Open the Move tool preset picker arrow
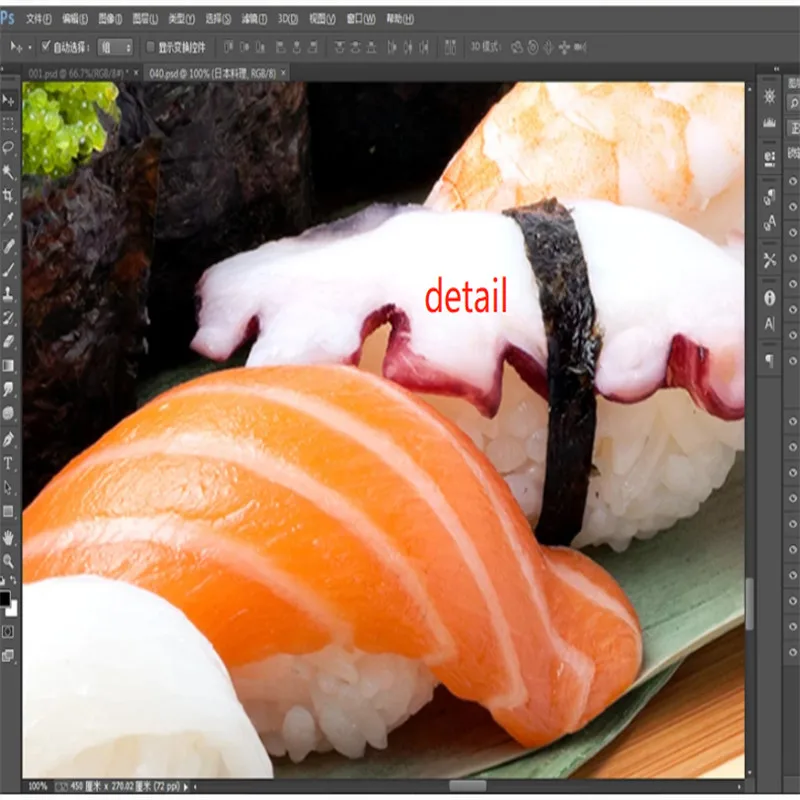800x800 pixels. [30, 47]
